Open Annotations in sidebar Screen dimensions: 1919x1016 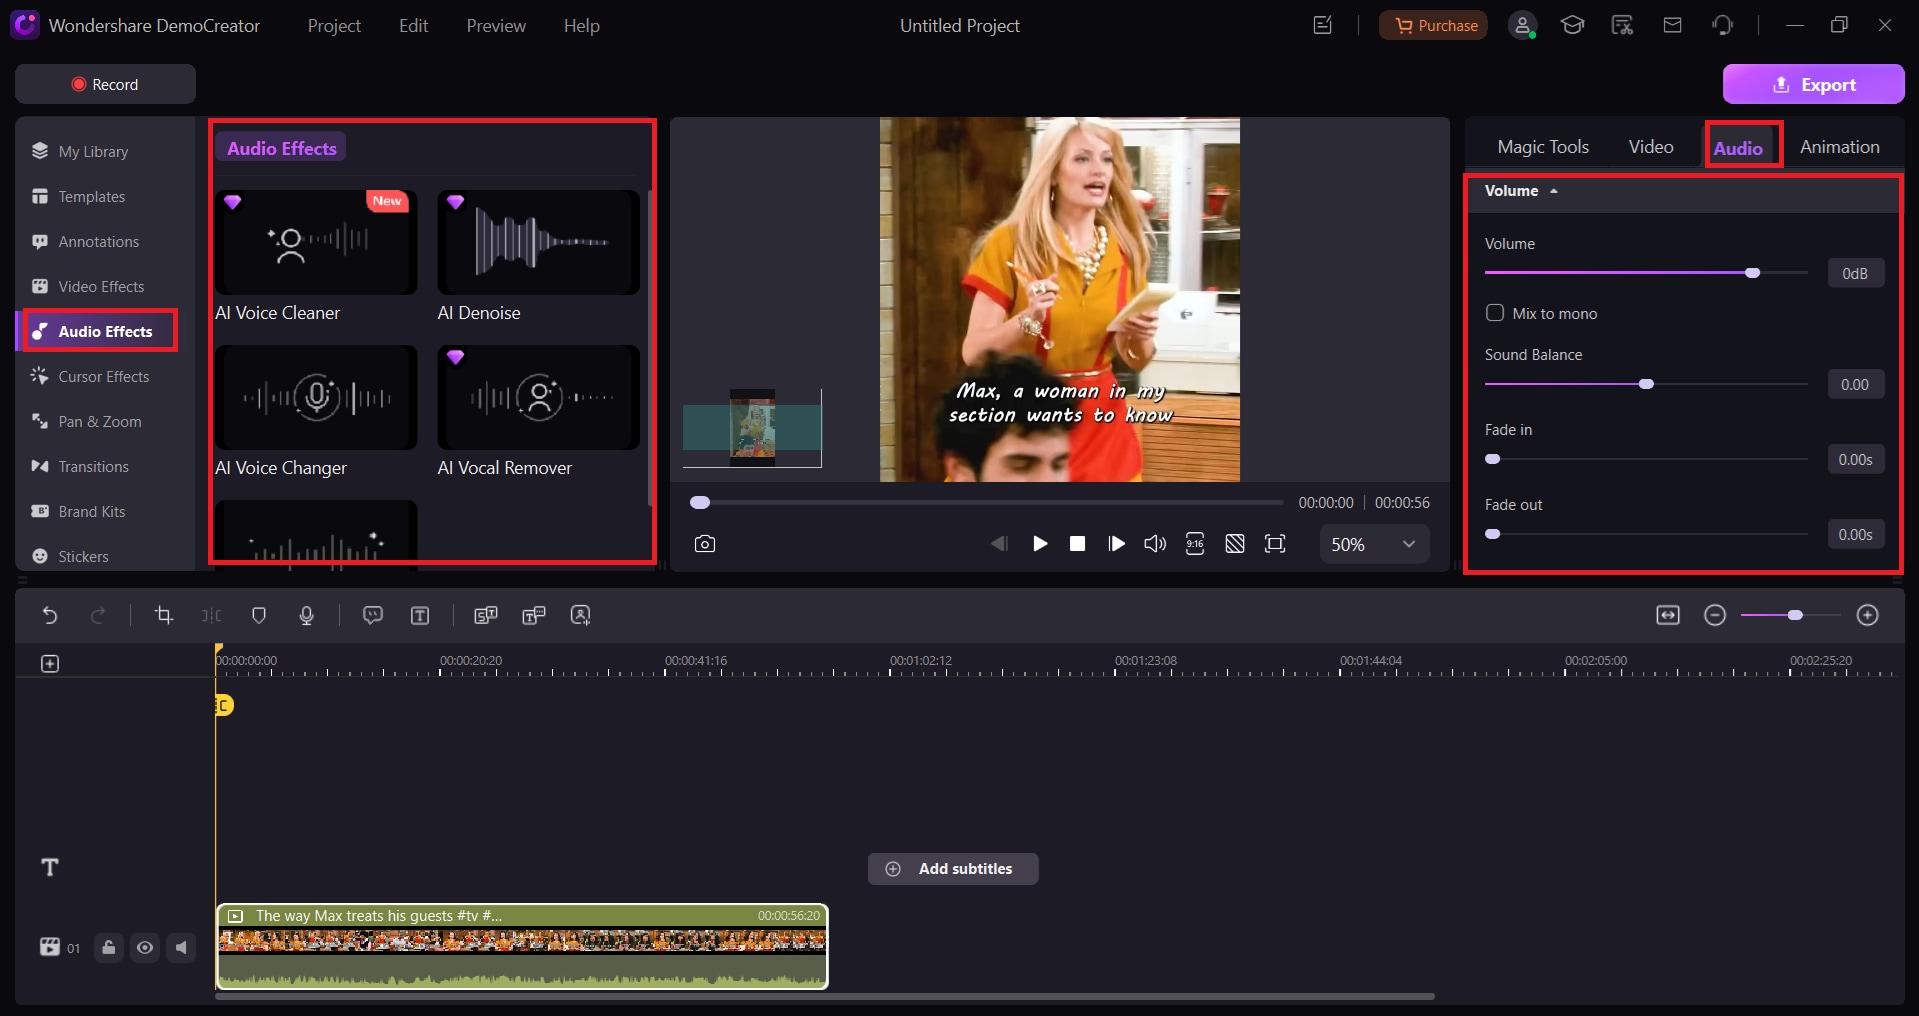pos(98,241)
